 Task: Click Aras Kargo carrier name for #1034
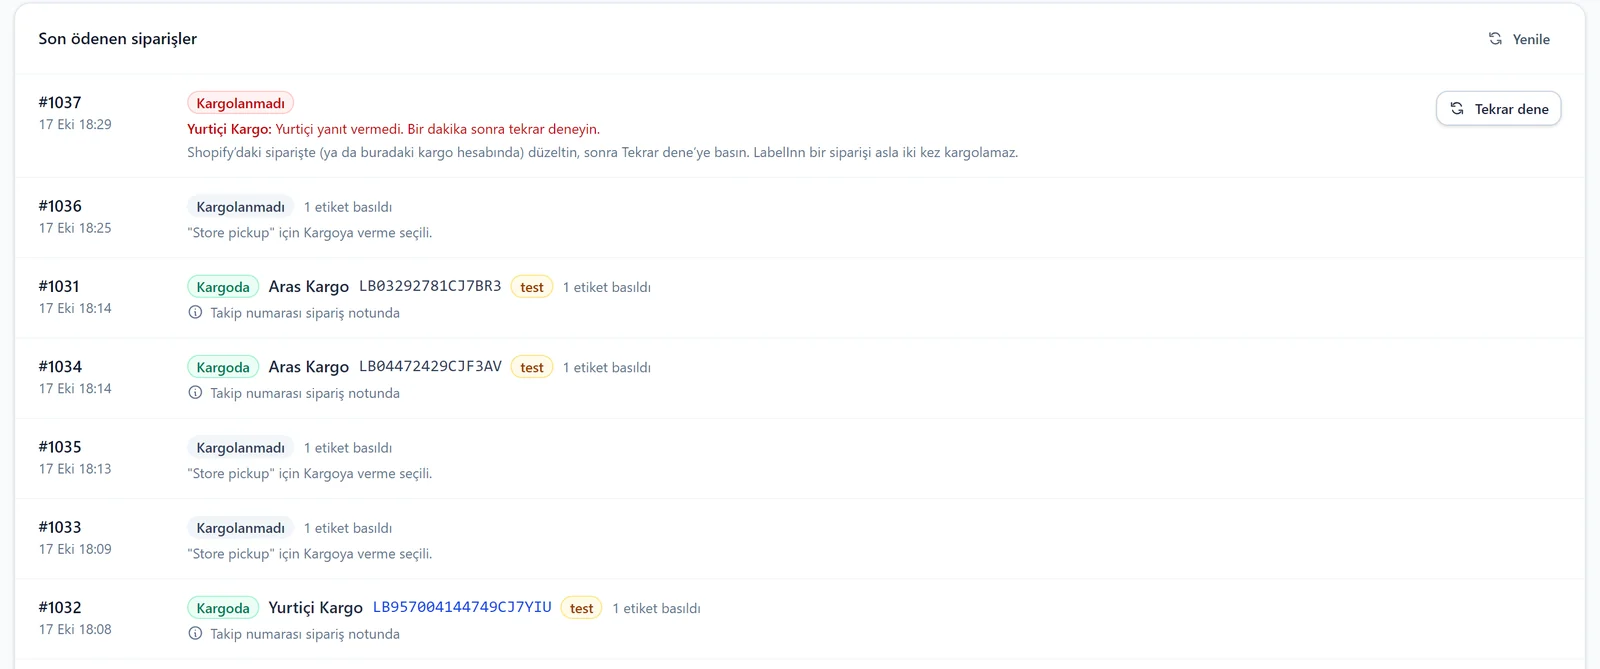click(x=309, y=367)
